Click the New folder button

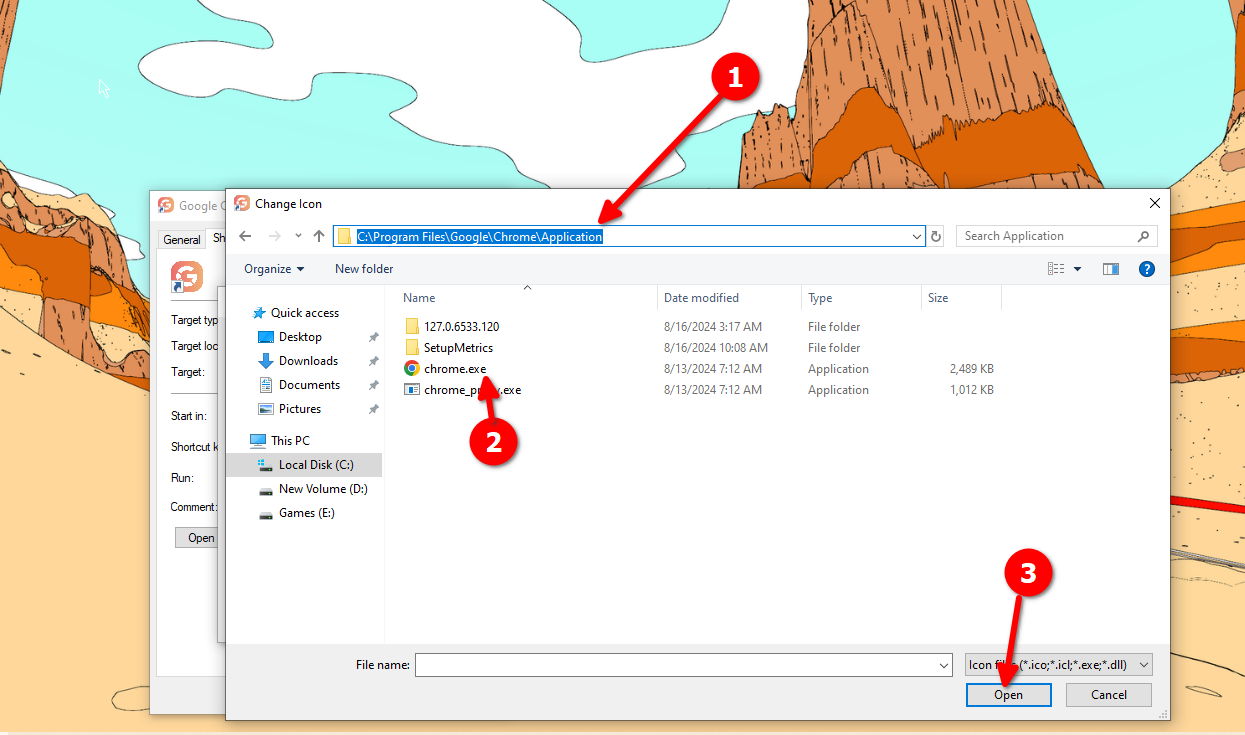(x=364, y=269)
